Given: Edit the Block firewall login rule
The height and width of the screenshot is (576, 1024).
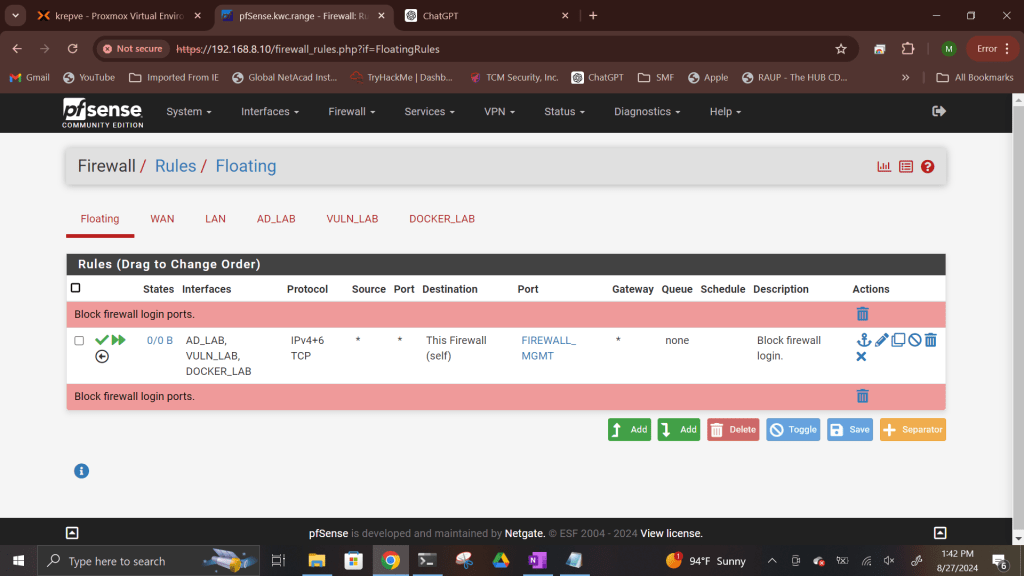Looking at the screenshot, I should [x=881, y=340].
